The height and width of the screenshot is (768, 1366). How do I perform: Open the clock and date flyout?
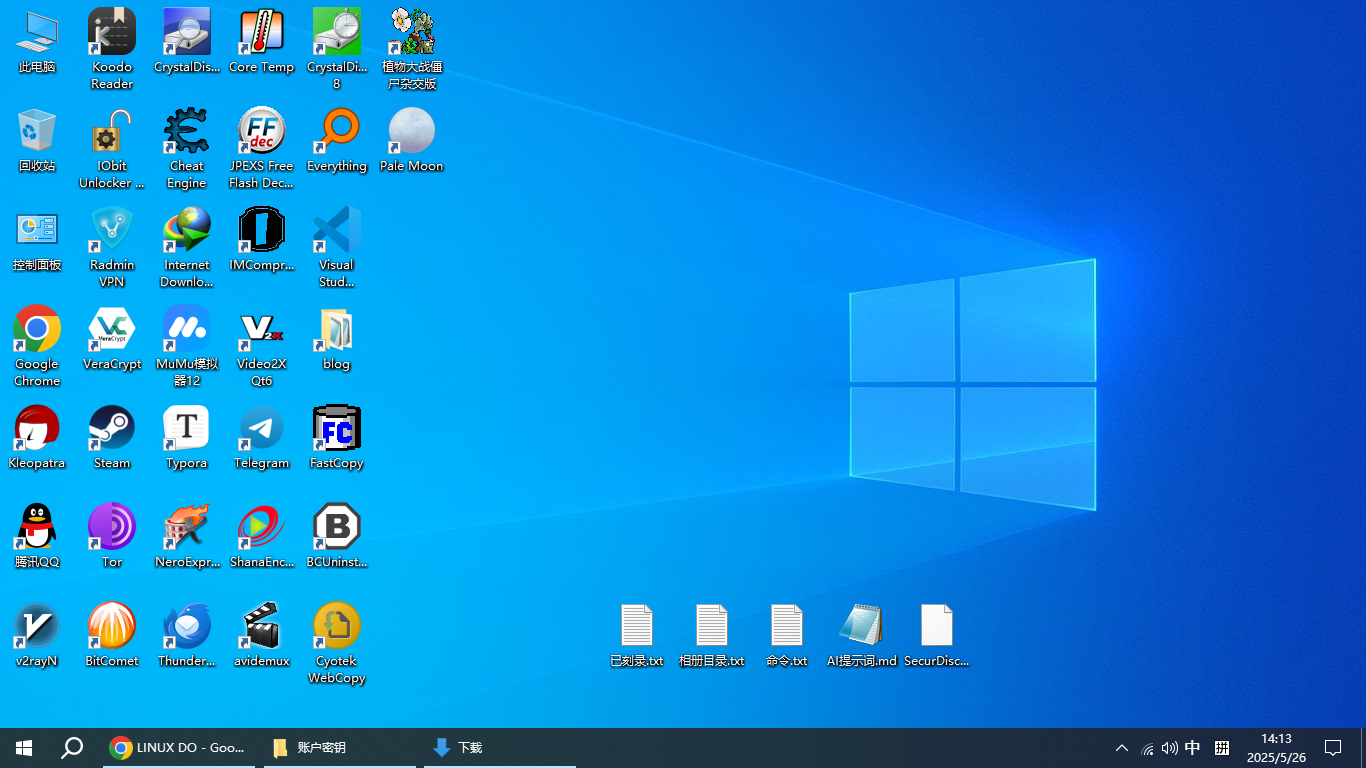[x=1276, y=748]
